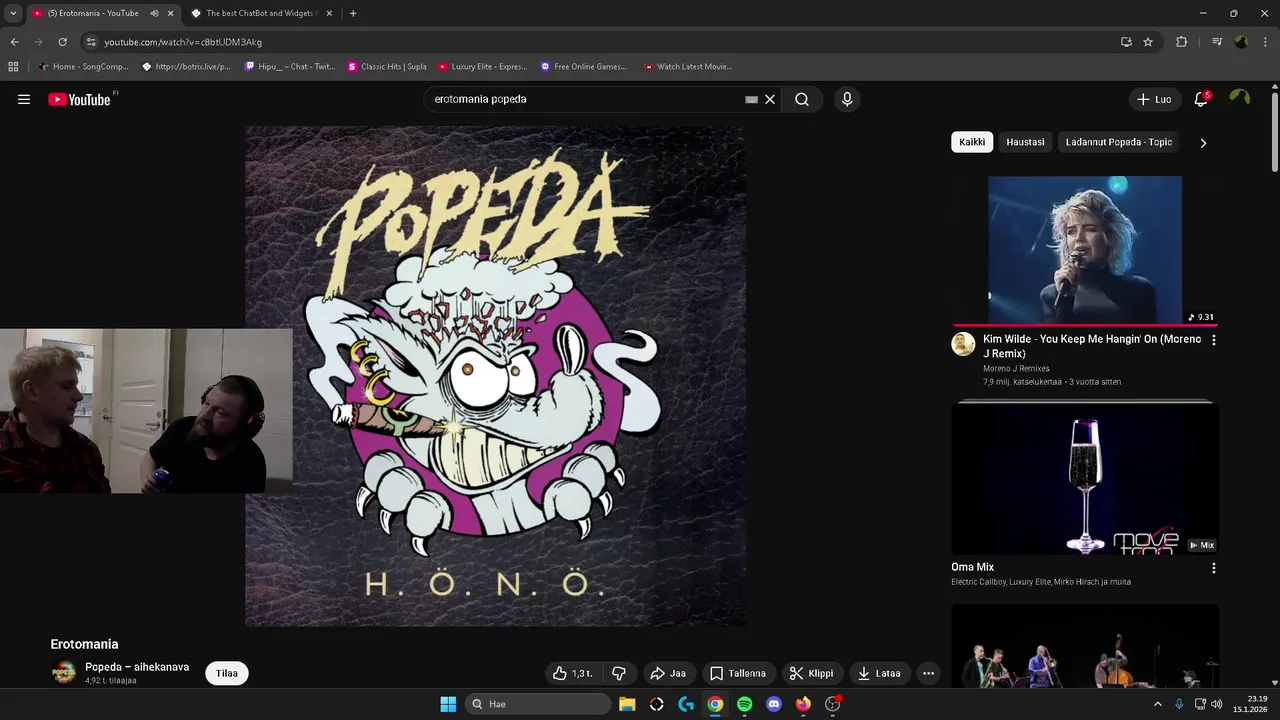
Task: Expand the browser tab search dropdown
Action: tap(13, 13)
